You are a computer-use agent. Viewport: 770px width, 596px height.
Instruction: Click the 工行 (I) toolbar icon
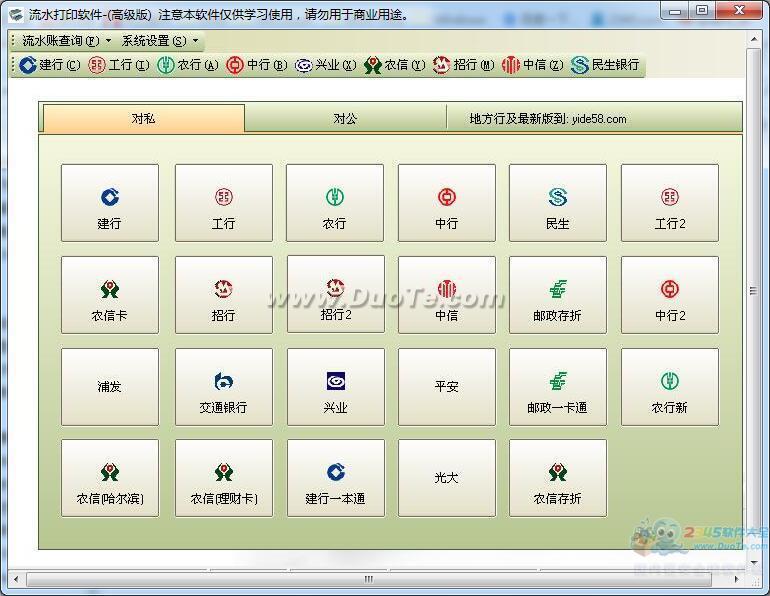(x=119, y=65)
